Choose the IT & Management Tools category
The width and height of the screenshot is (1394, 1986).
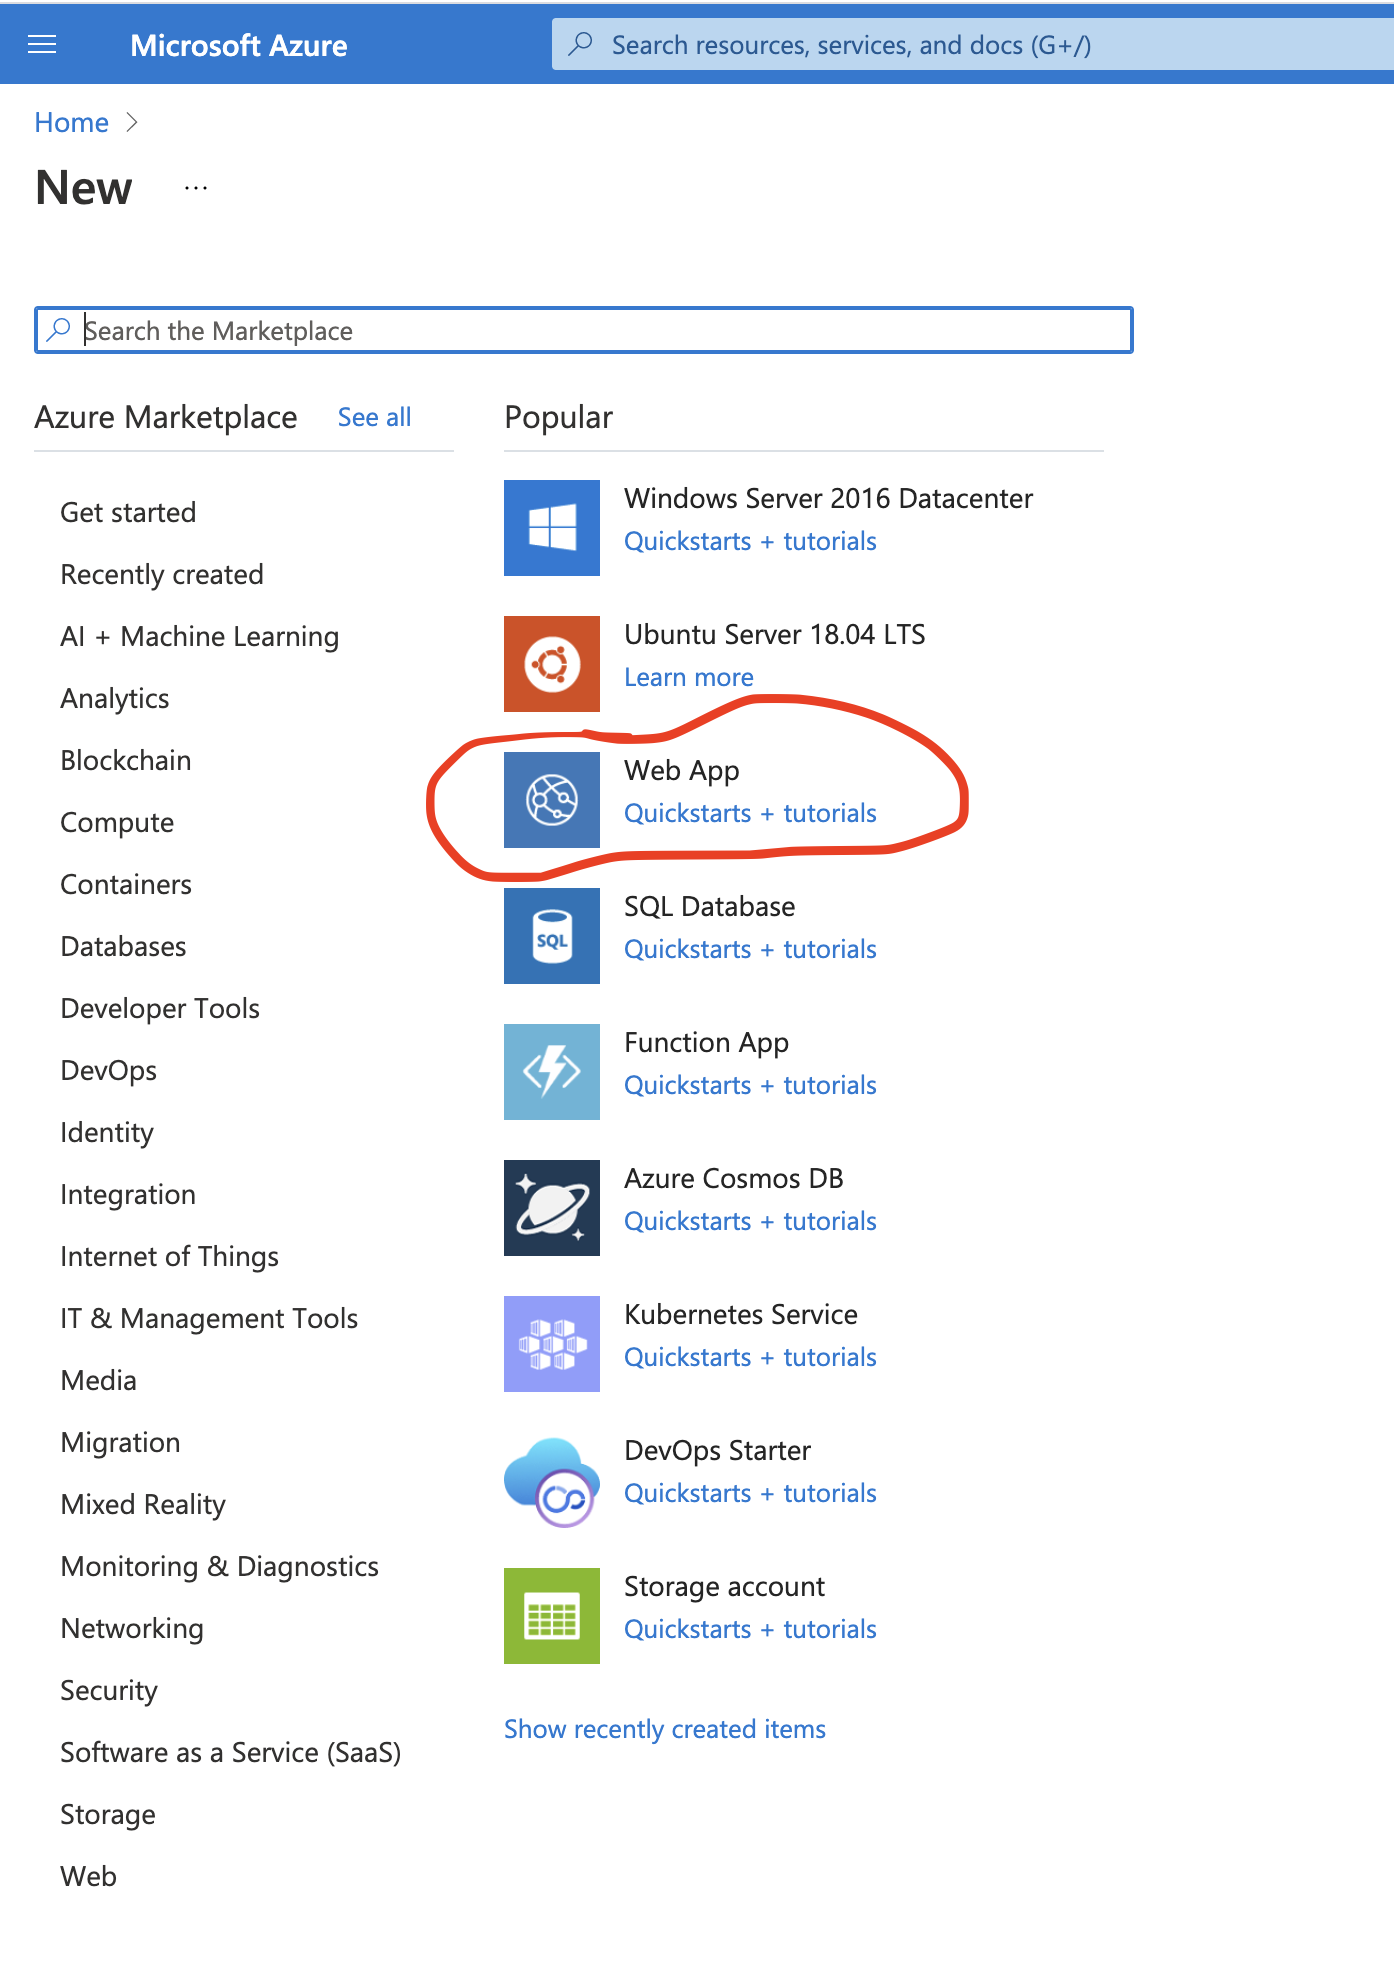tap(209, 1318)
